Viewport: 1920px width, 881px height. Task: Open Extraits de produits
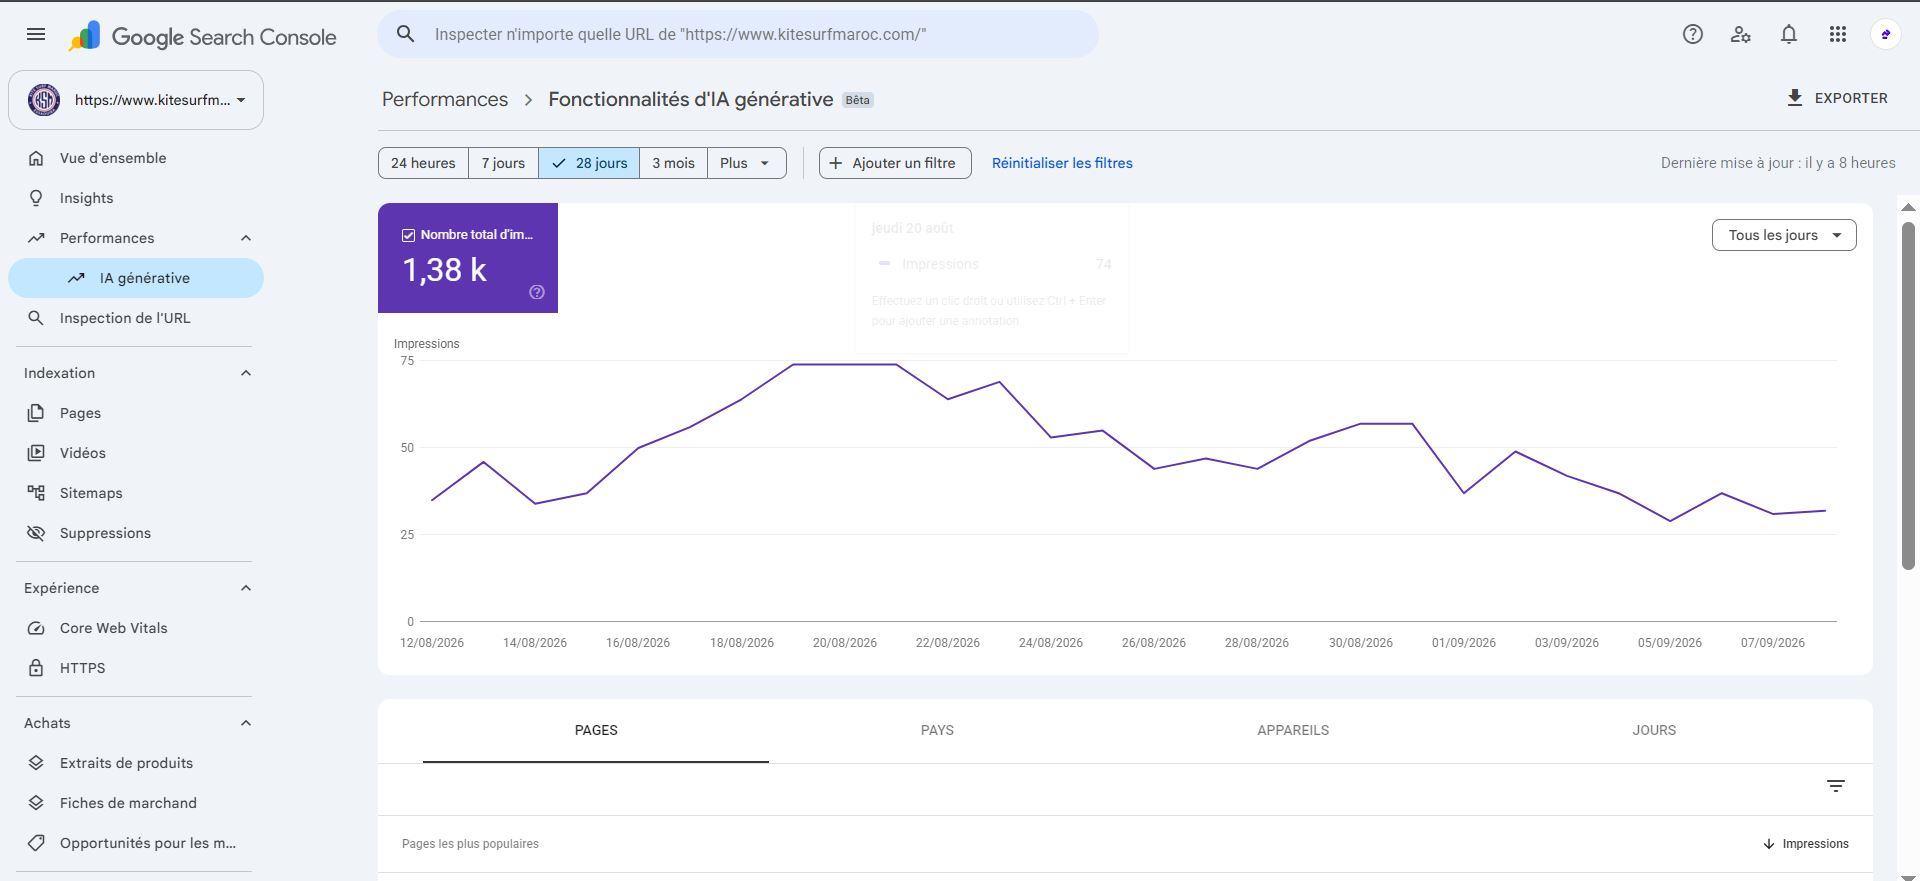[x=136, y=763]
